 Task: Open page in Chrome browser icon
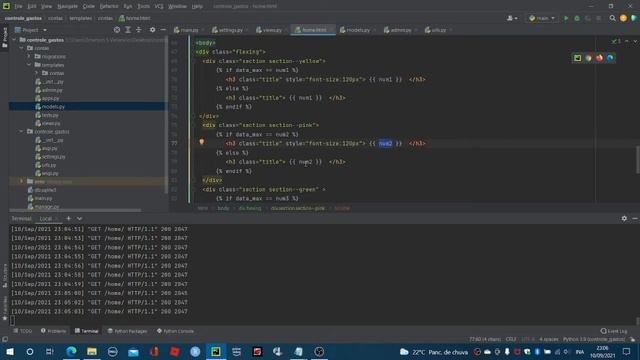click(588, 58)
